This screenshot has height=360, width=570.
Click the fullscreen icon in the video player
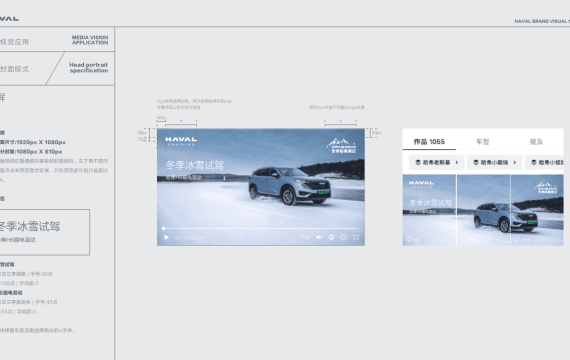[356, 237]
